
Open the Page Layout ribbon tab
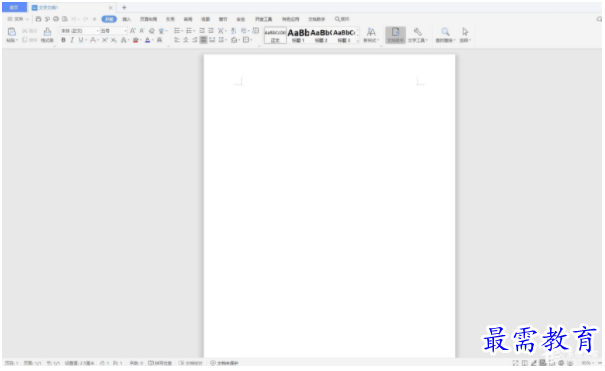(148, 19)
